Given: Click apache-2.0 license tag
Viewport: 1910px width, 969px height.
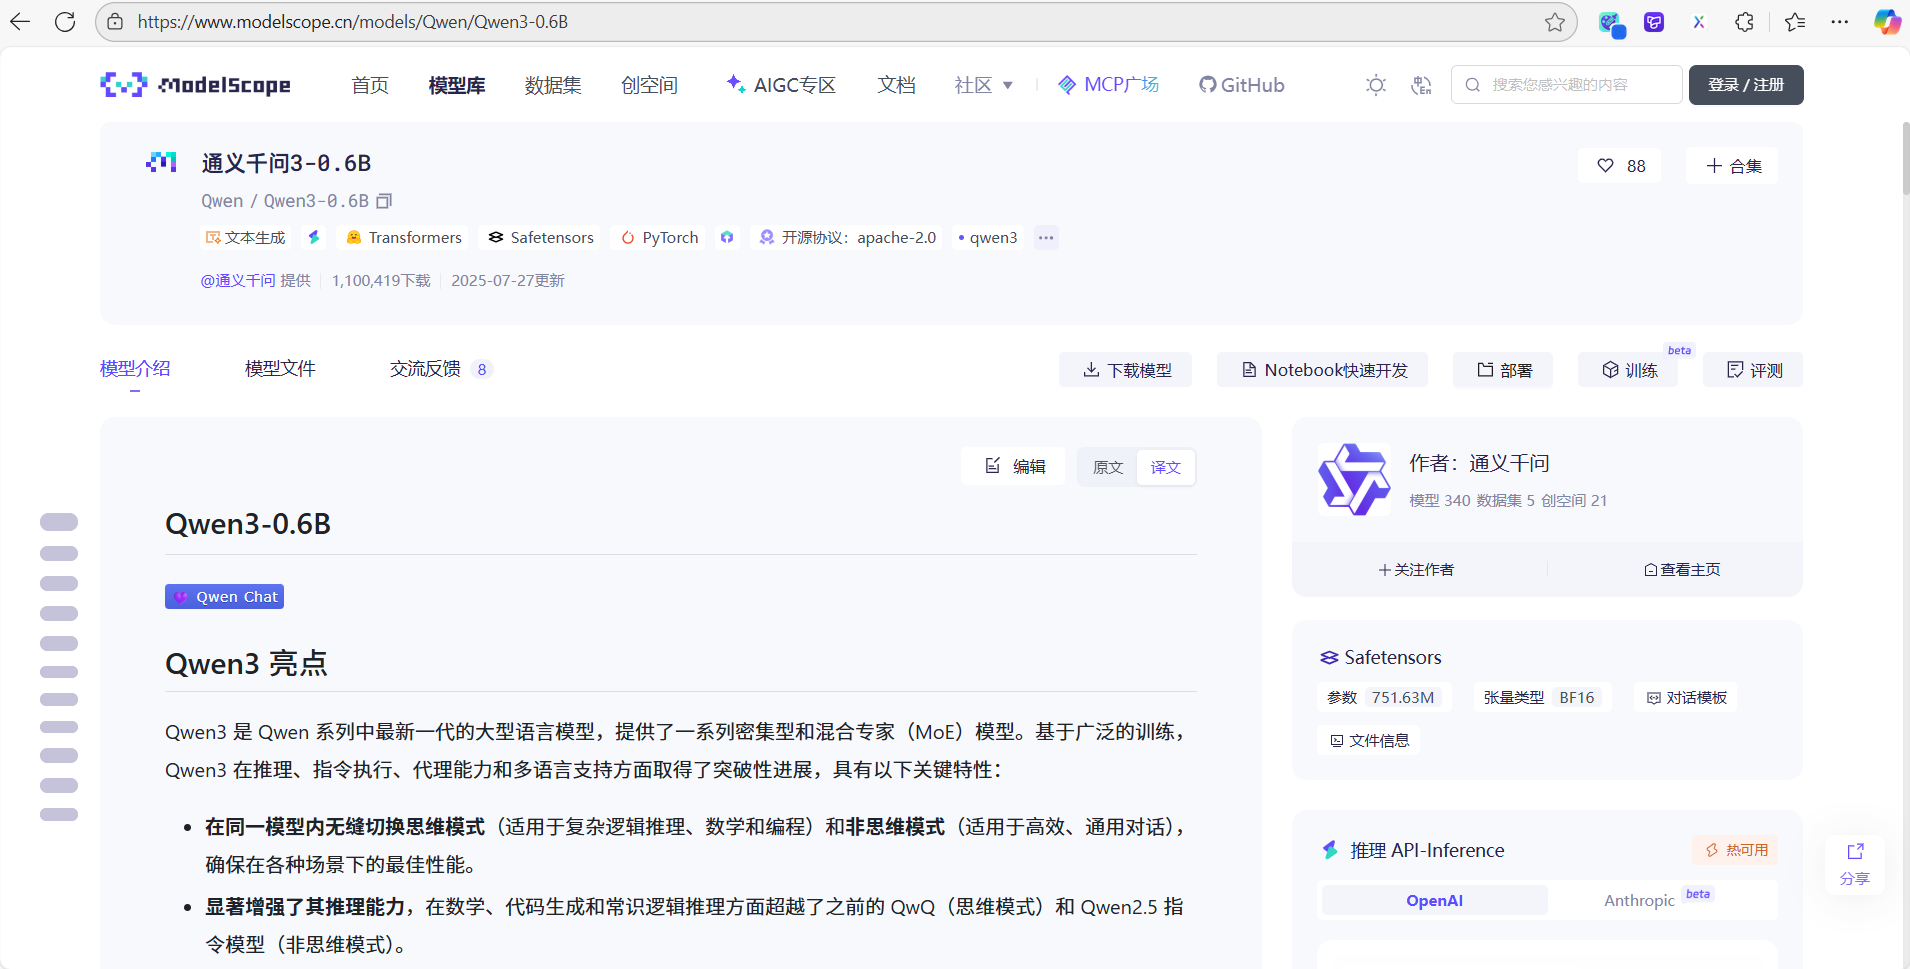Looking at the screenshot, I should point(848,237).
